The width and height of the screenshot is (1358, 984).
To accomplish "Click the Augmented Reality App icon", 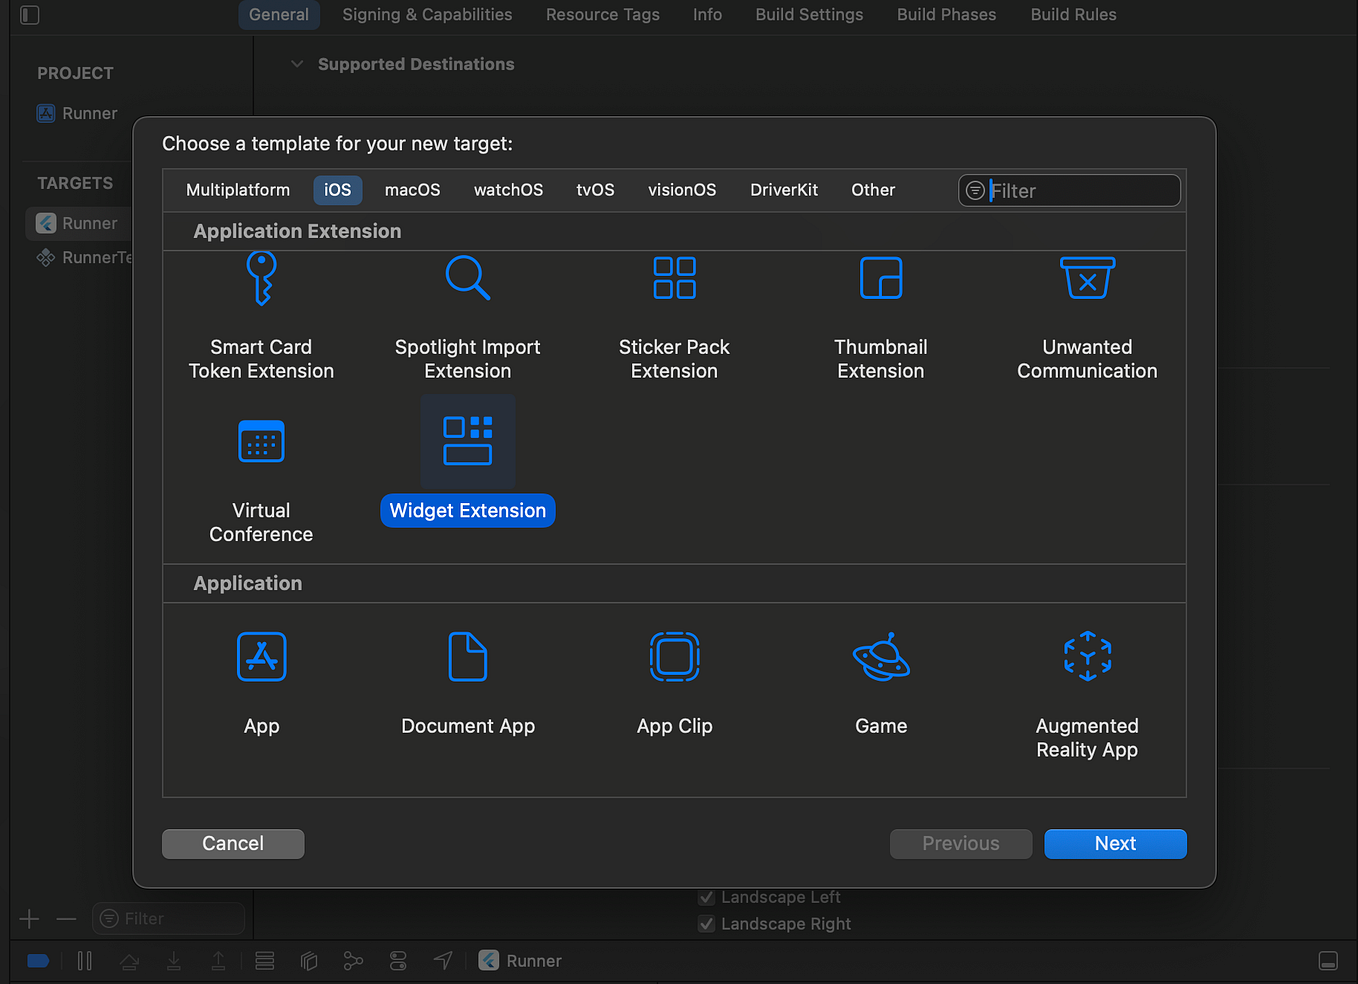I will (1087, 657).
